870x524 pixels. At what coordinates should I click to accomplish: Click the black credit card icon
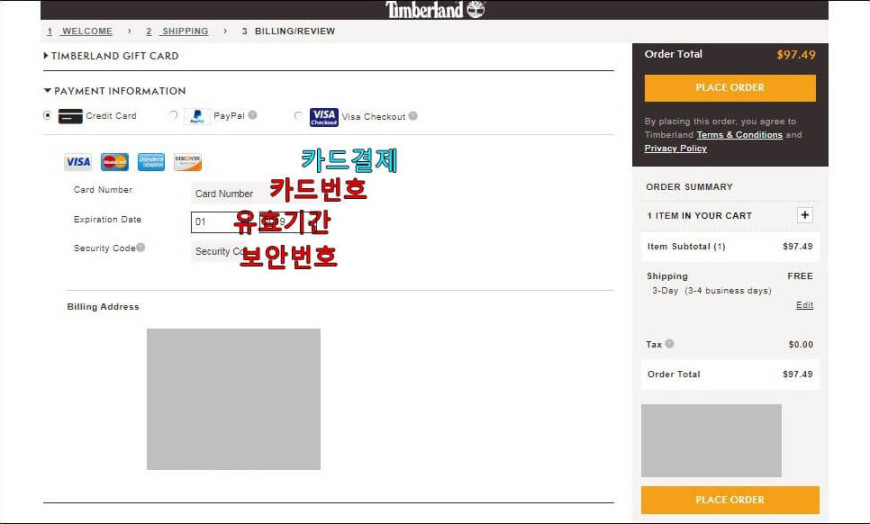(x=70, y=116)
